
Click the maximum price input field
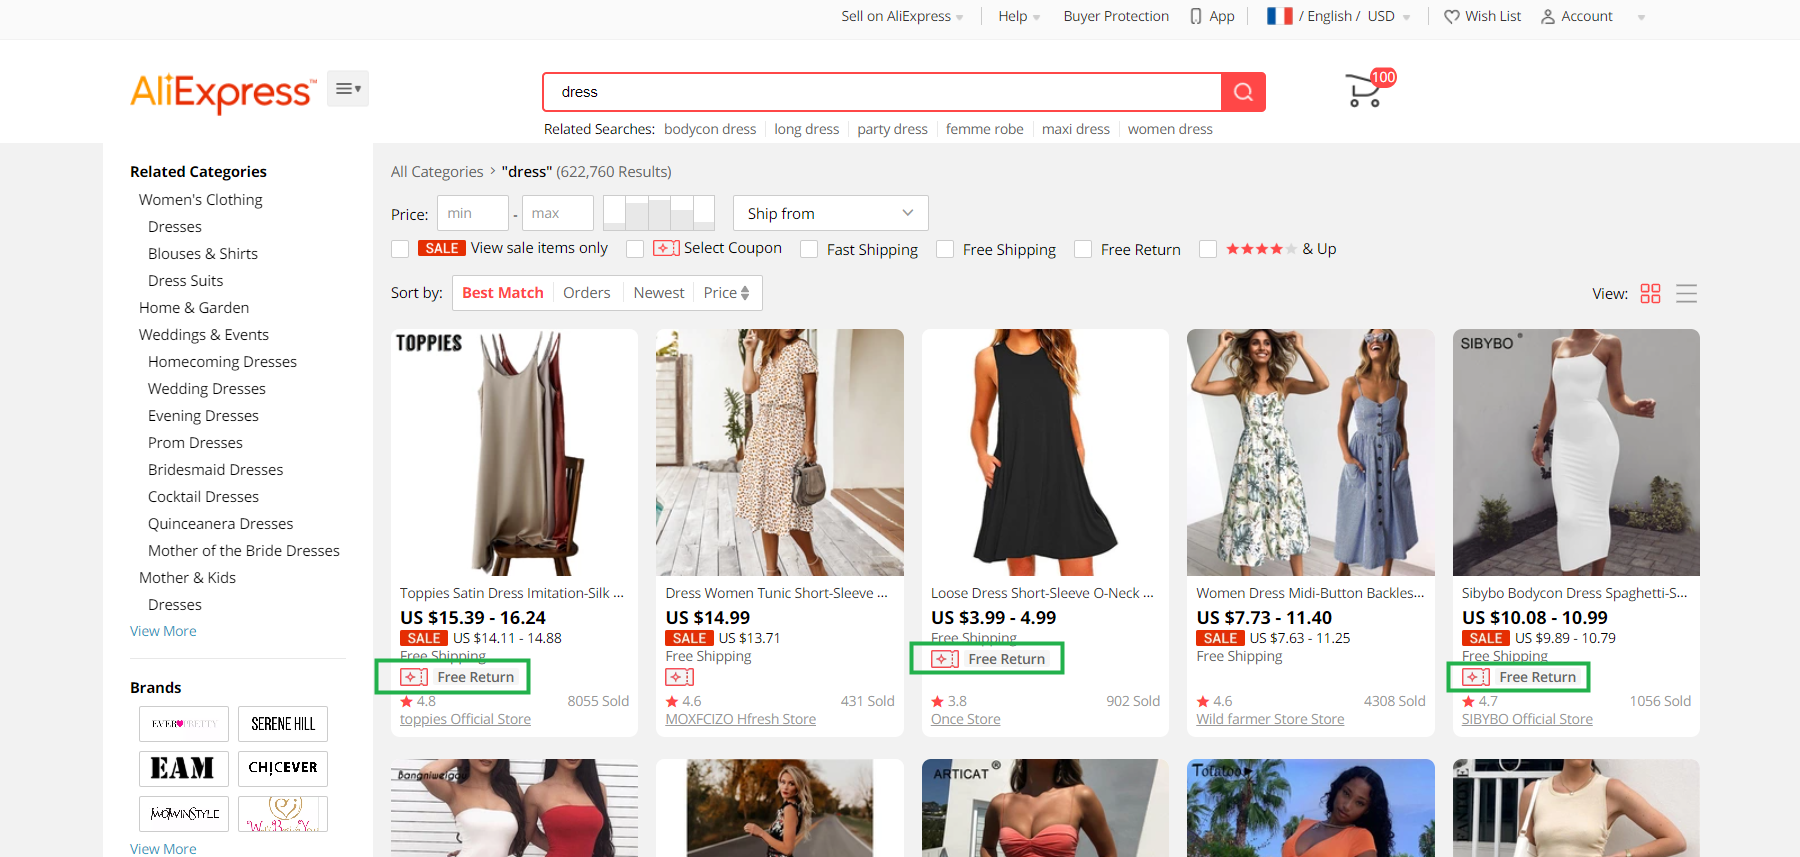557,213
